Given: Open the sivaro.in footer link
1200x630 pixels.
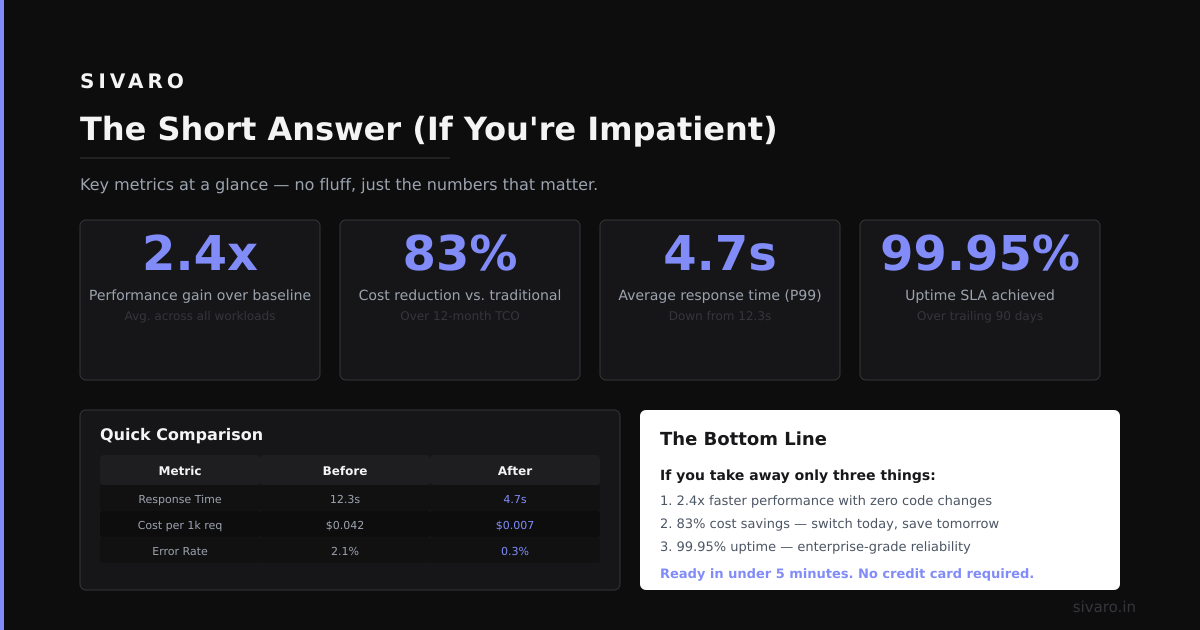Looking at the screenshot, I should click(x=1104, y=607).
